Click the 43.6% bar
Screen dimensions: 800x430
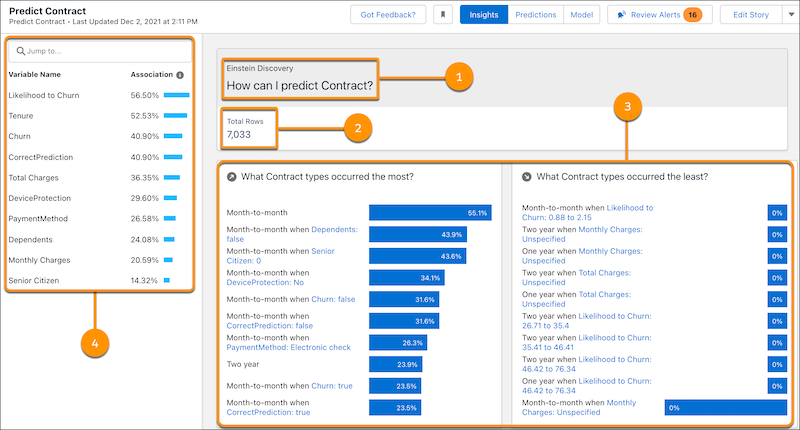pyautogui.click(x=417, y=256)
